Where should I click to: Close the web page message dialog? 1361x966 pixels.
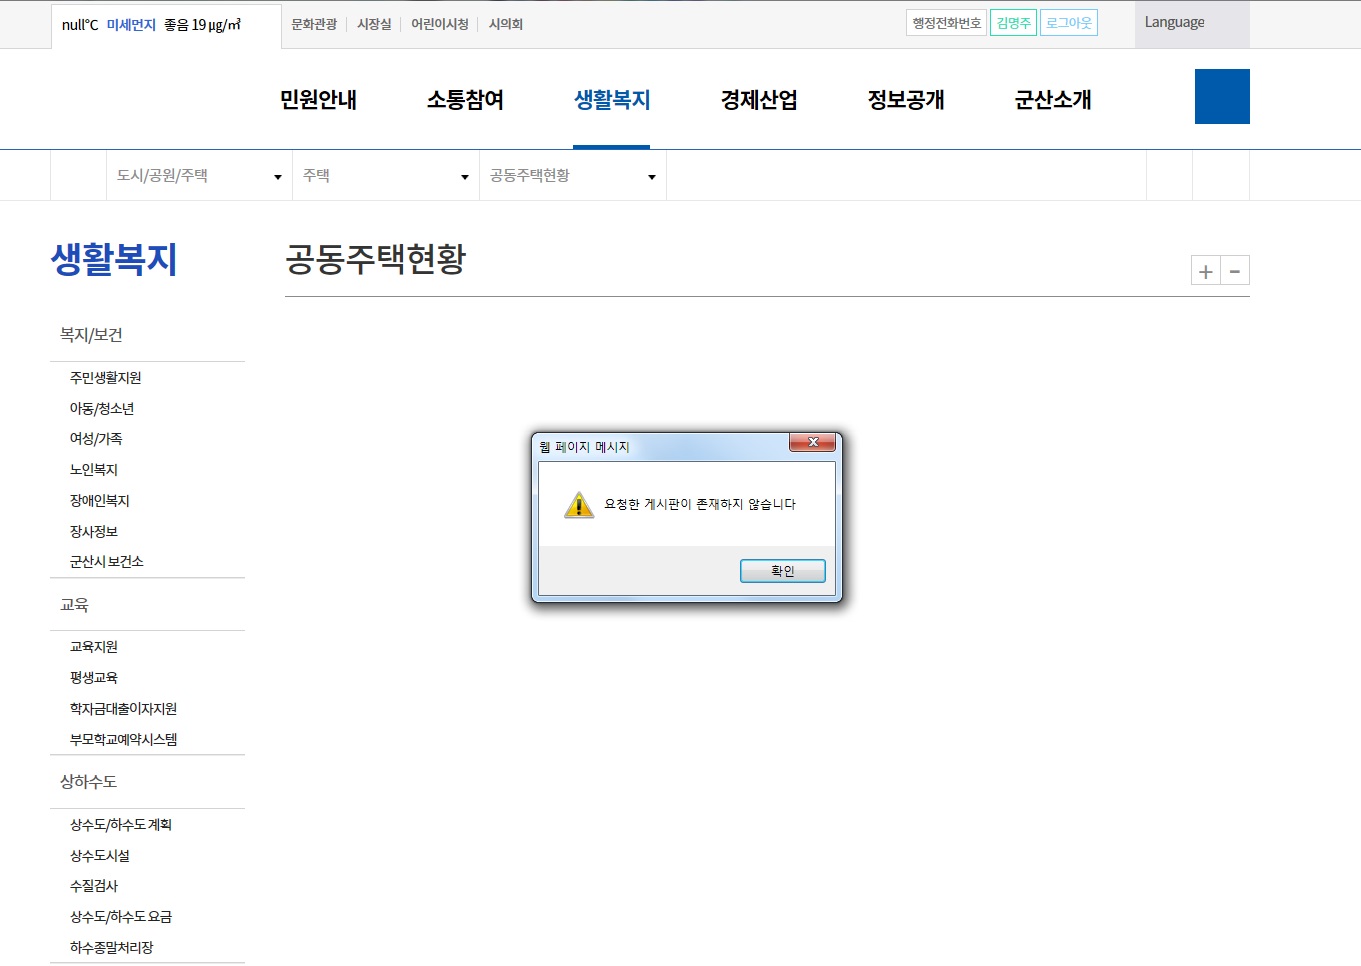tap(813, 442)
